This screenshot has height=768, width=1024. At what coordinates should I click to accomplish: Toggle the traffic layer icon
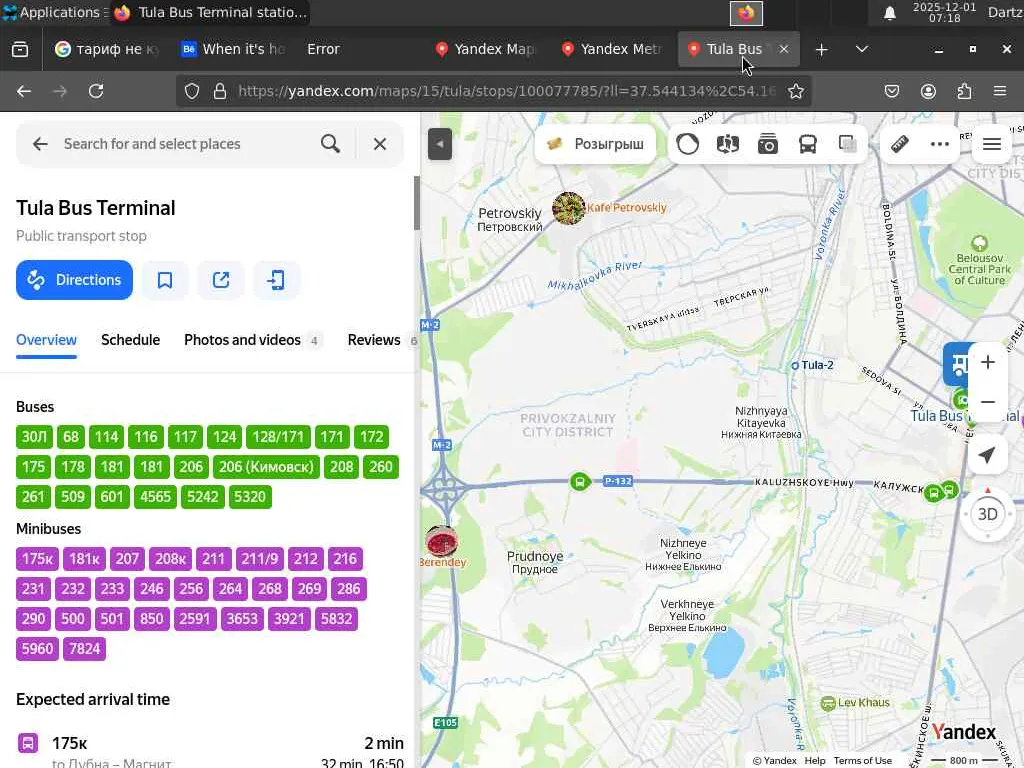[x=687, y=144]
